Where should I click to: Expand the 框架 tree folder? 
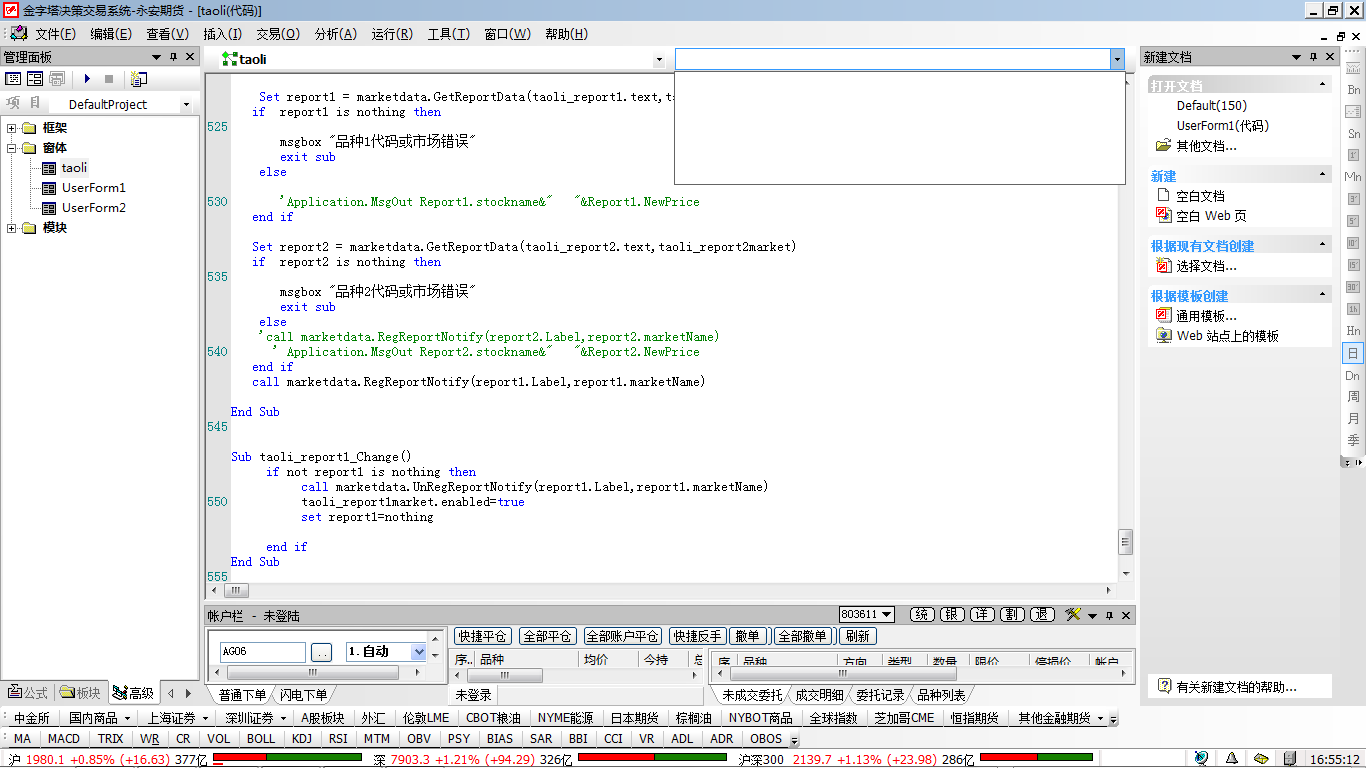point(12,128)
